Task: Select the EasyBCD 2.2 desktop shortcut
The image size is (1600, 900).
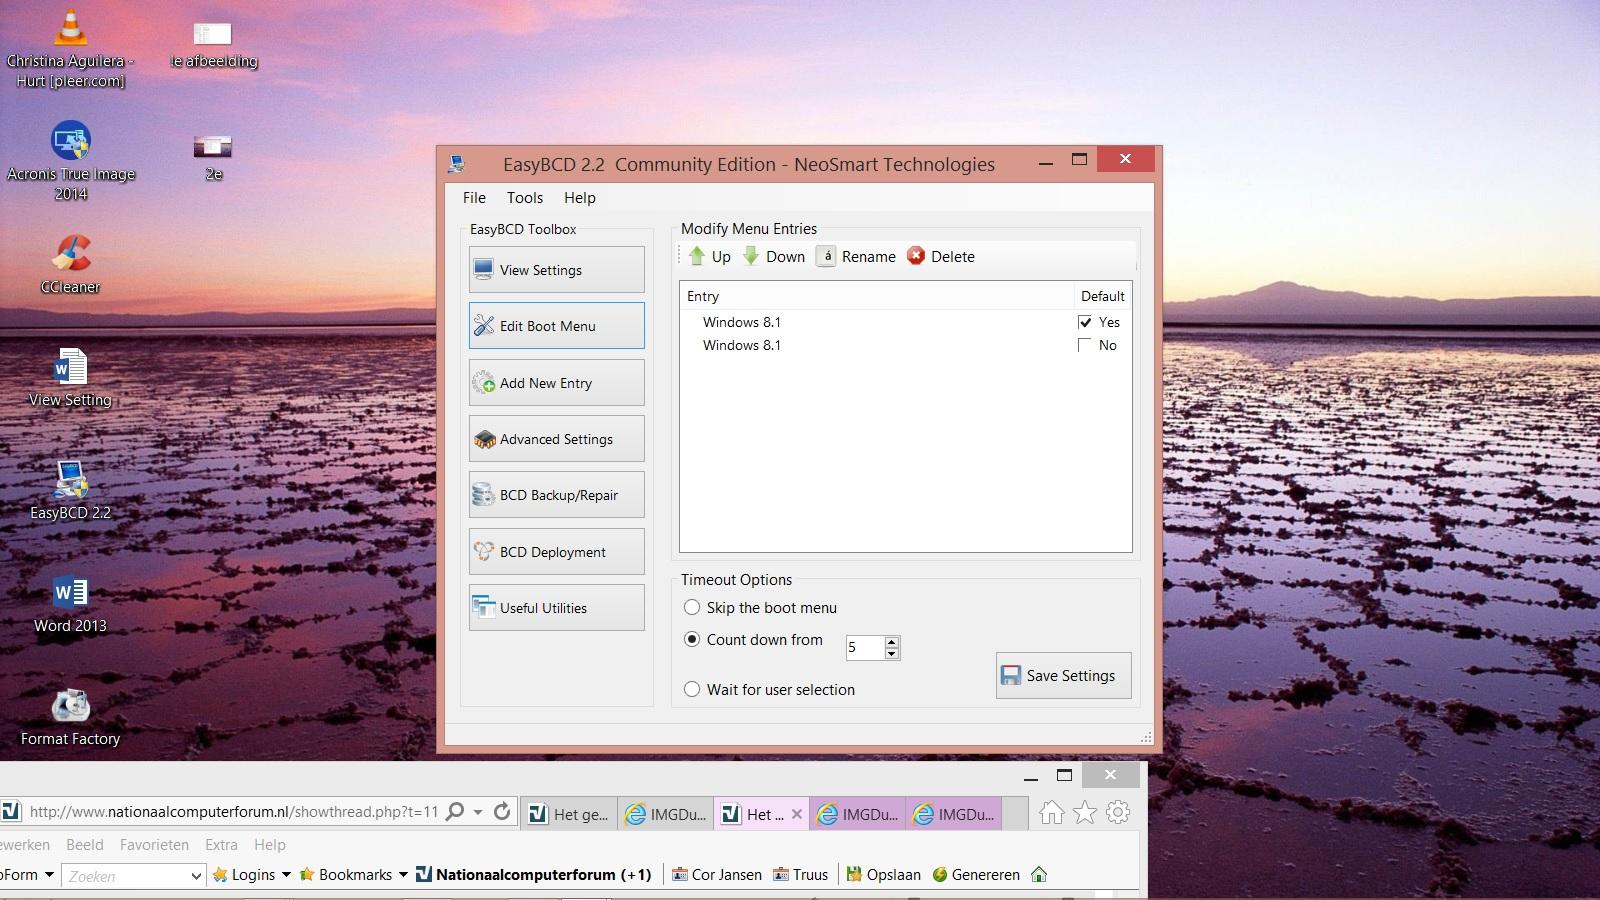Action: pyautogui.click(x=70, y=491)
